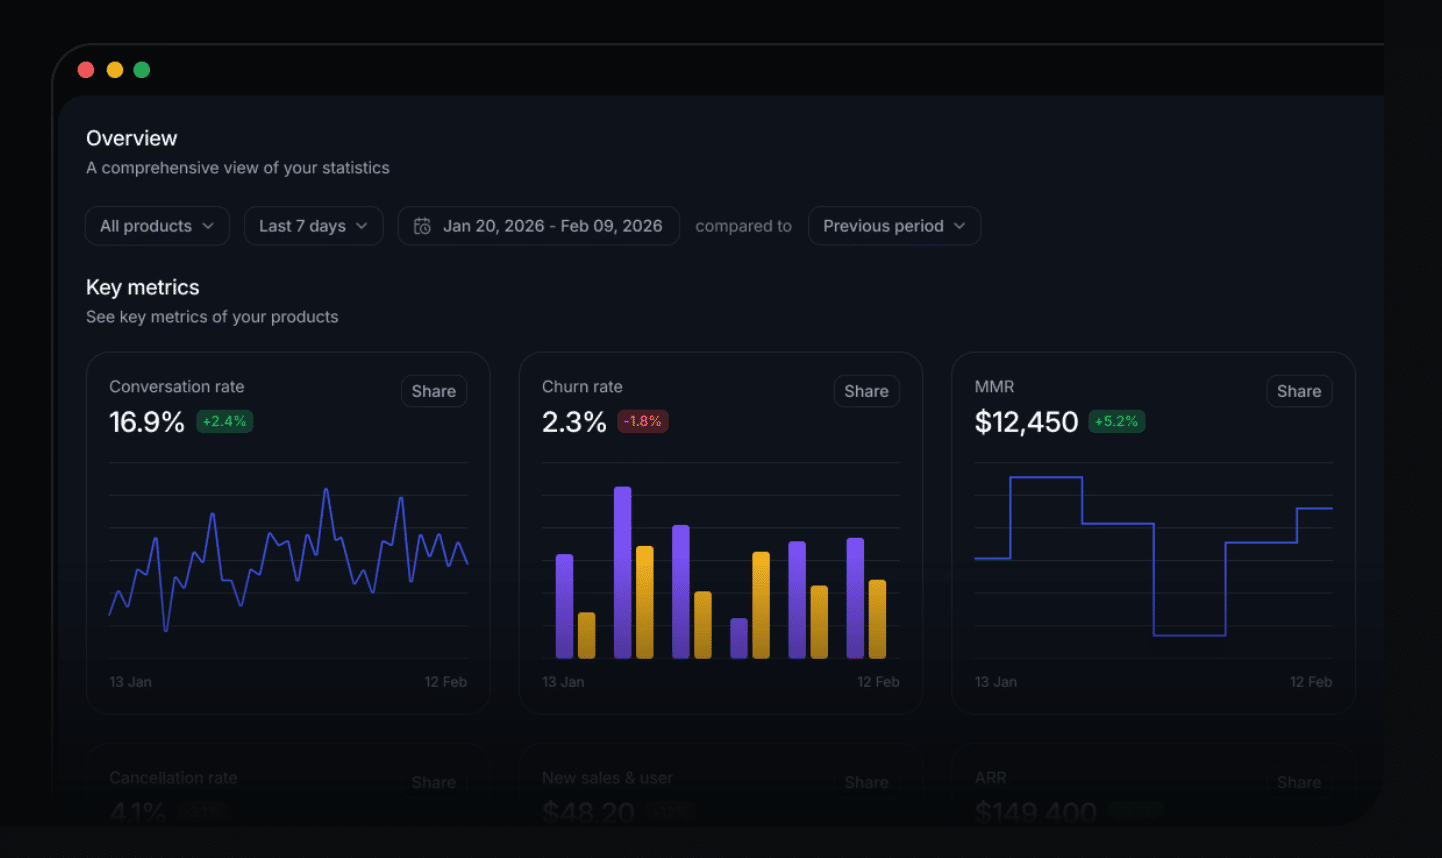
Task: Click the +2.4% conversation rate badge
Action: (x=225, y=421)
